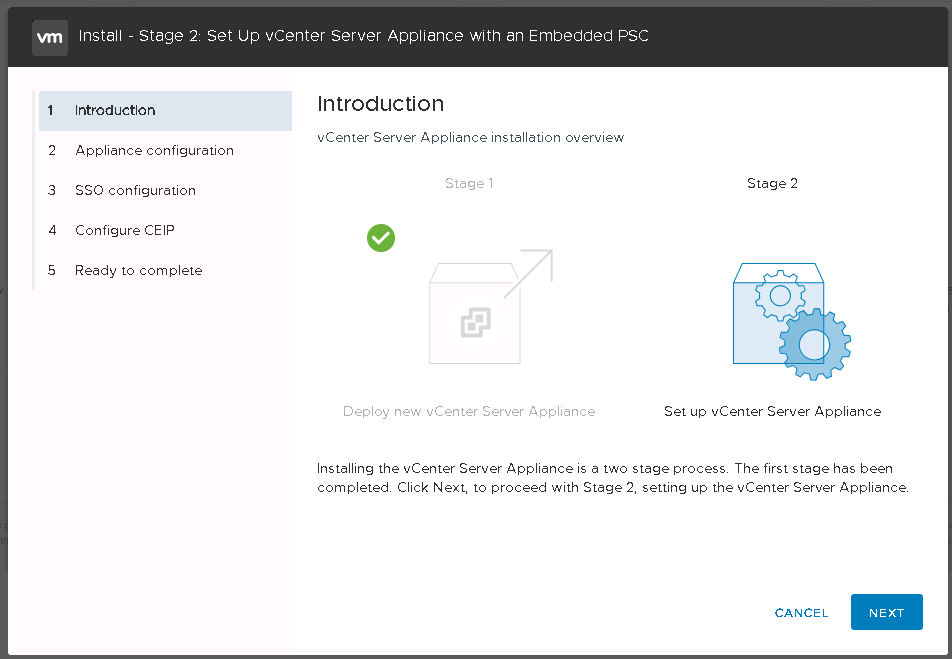Image resolution: width=952 pixels, height=659 pixels.
Task: Click the Introduction page heading
Action: [380, 104]
